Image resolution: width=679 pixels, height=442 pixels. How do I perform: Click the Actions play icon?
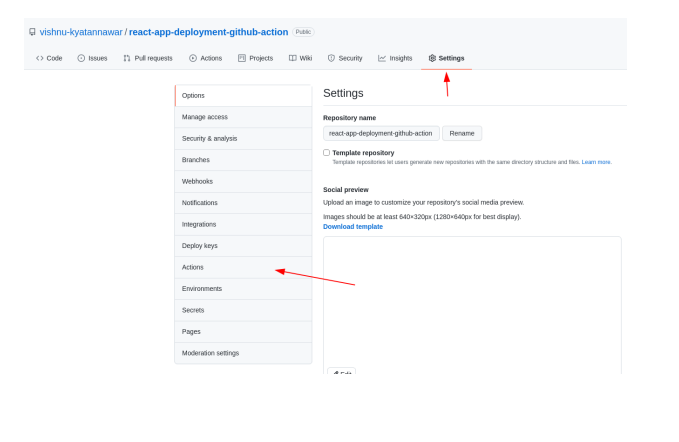[193, 58]
